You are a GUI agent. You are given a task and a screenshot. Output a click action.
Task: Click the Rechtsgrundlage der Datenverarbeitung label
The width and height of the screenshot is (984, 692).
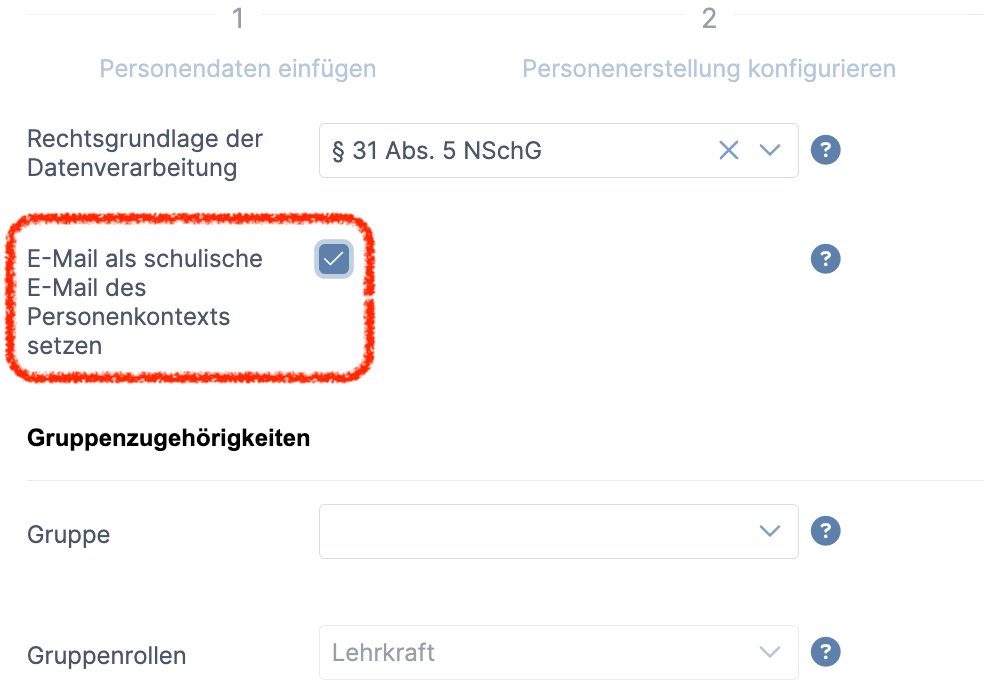(x=144, y=153)
